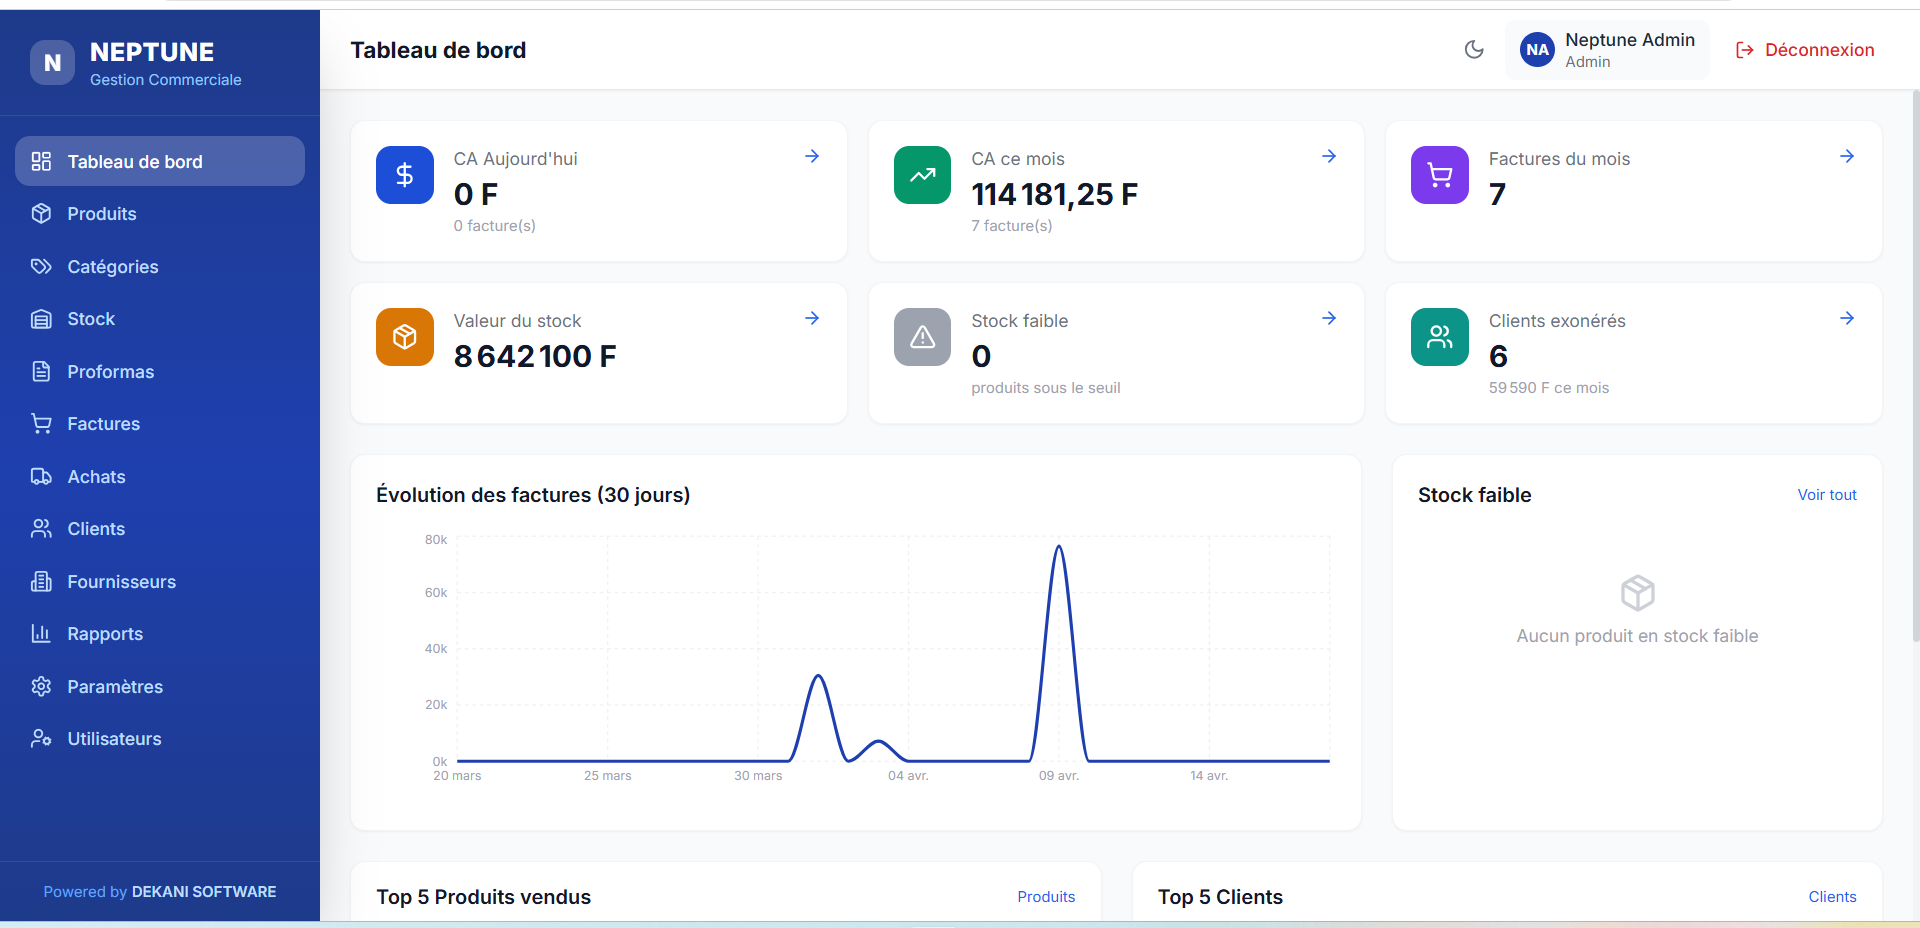Go to Factures in sidebar

coord(103,424)
